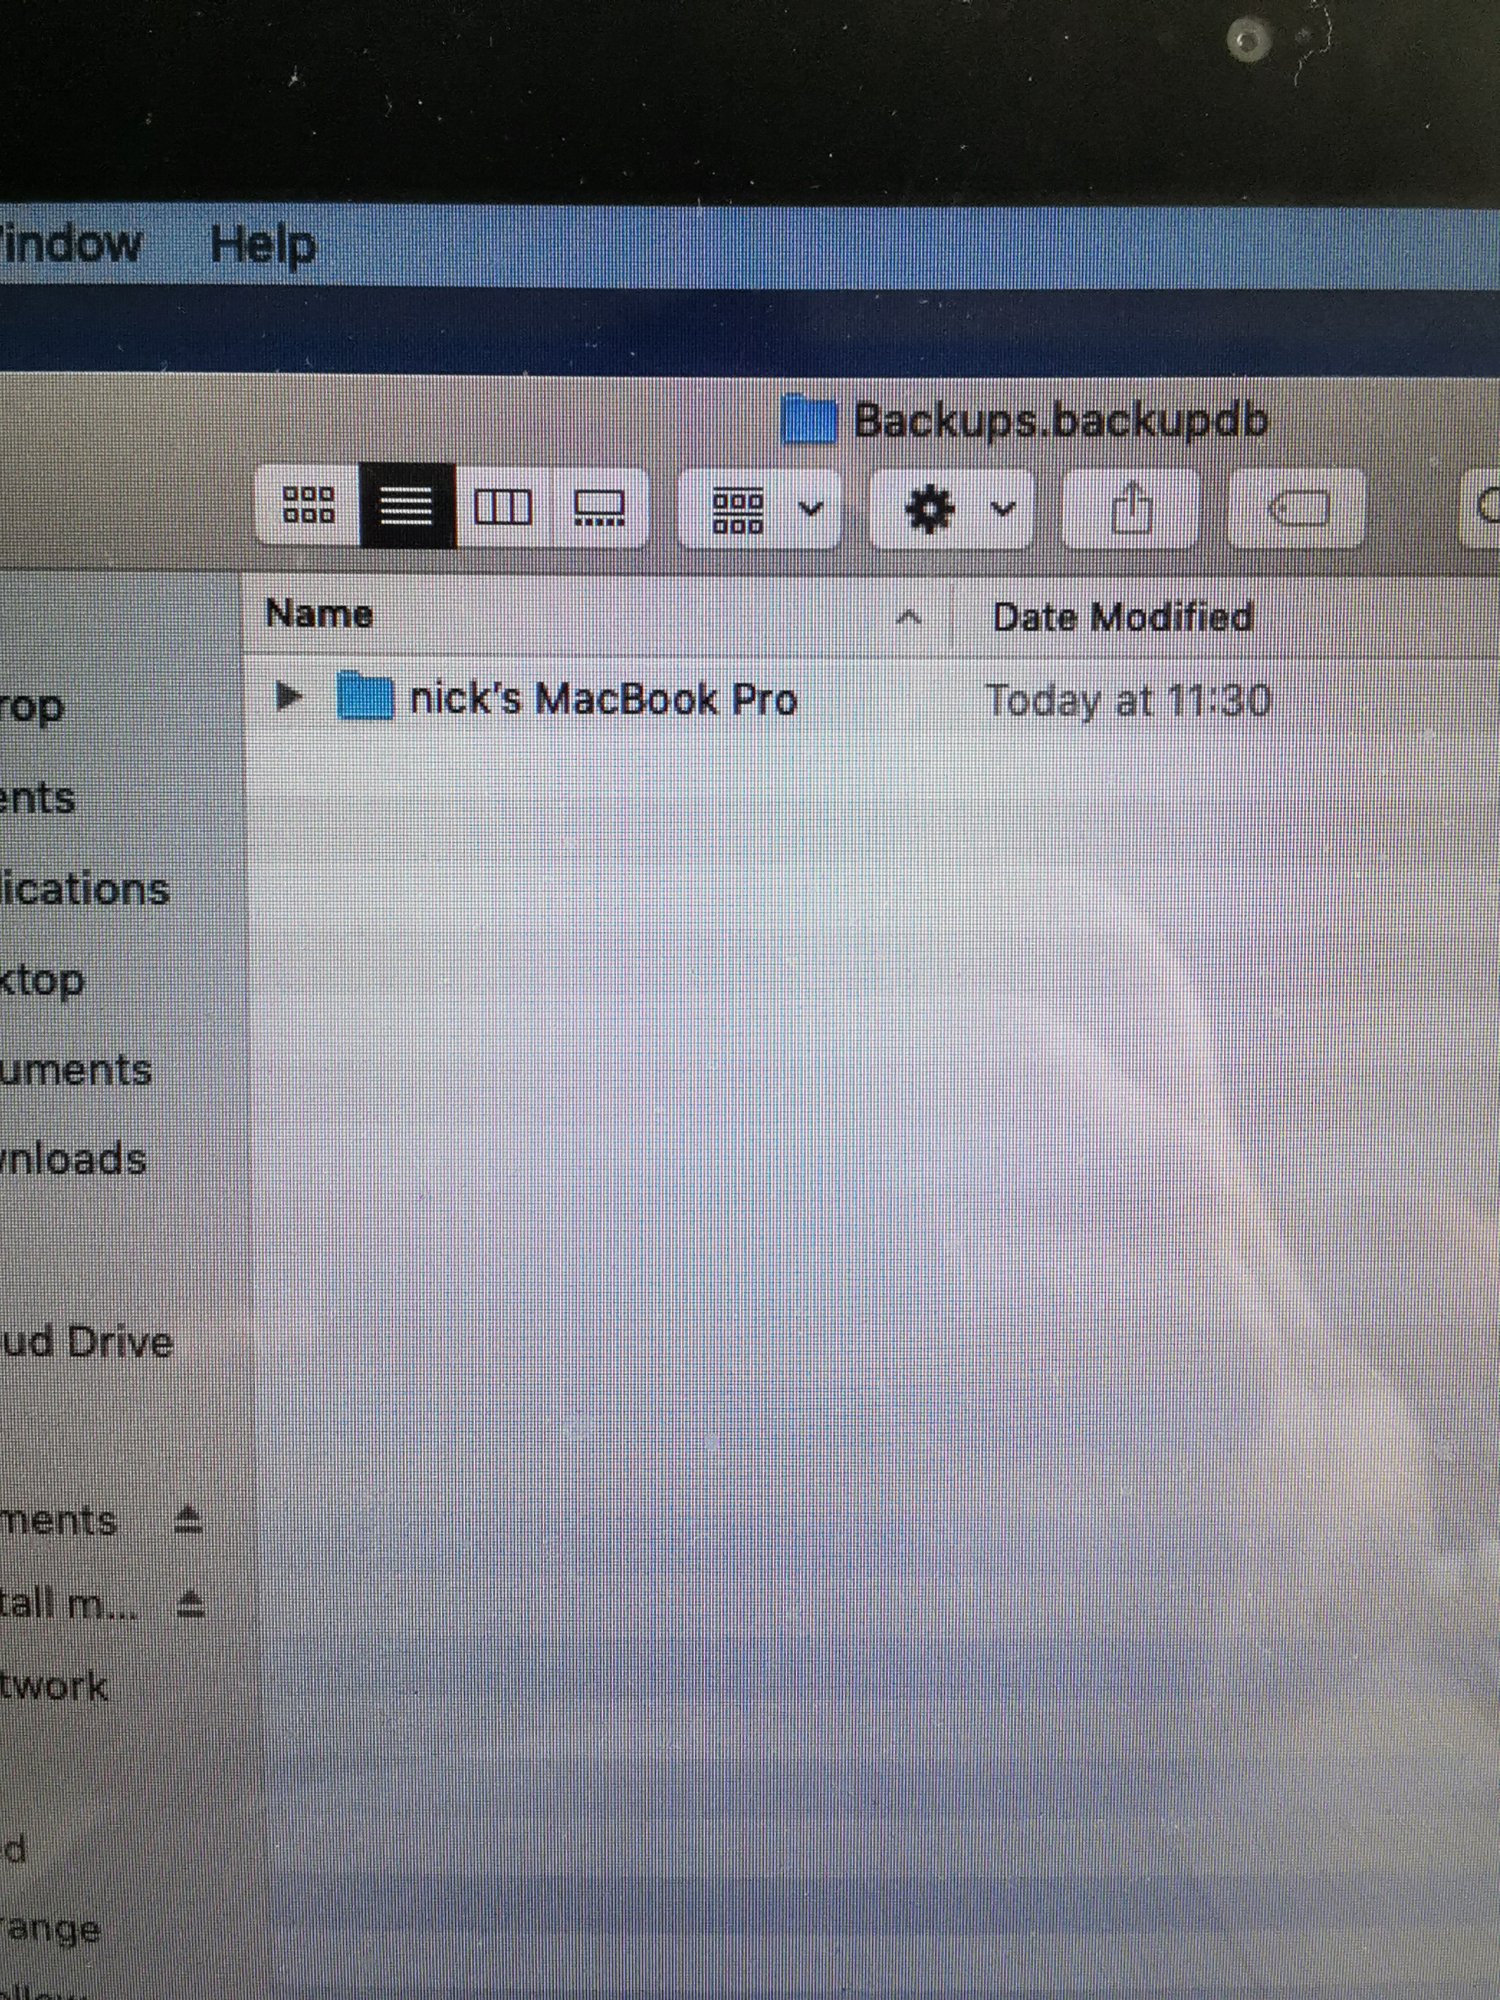Viewport: 1500px width, 2000px height.
Task: Open Desktop in the sidebar
Action: pyautogui.click(x=42, y=980)
